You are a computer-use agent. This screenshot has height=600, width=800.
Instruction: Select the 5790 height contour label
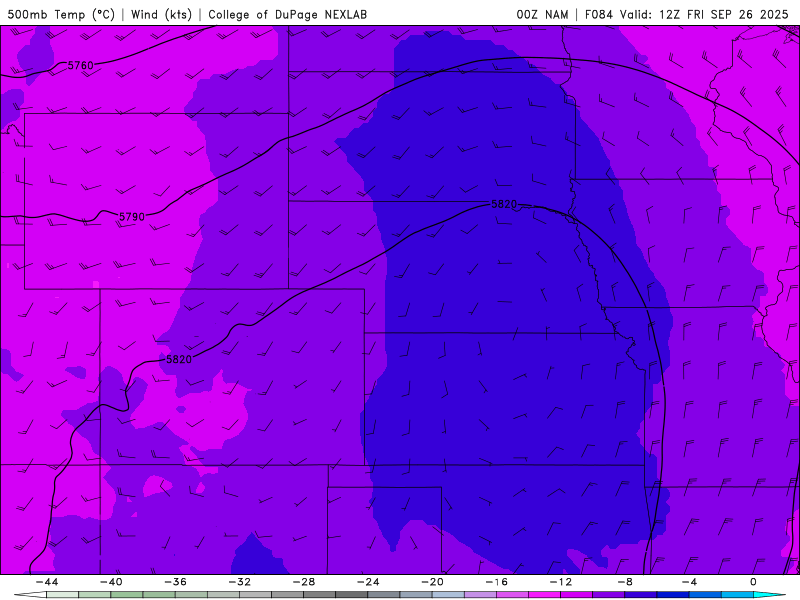pyautogui.click(x=132, y=217)
